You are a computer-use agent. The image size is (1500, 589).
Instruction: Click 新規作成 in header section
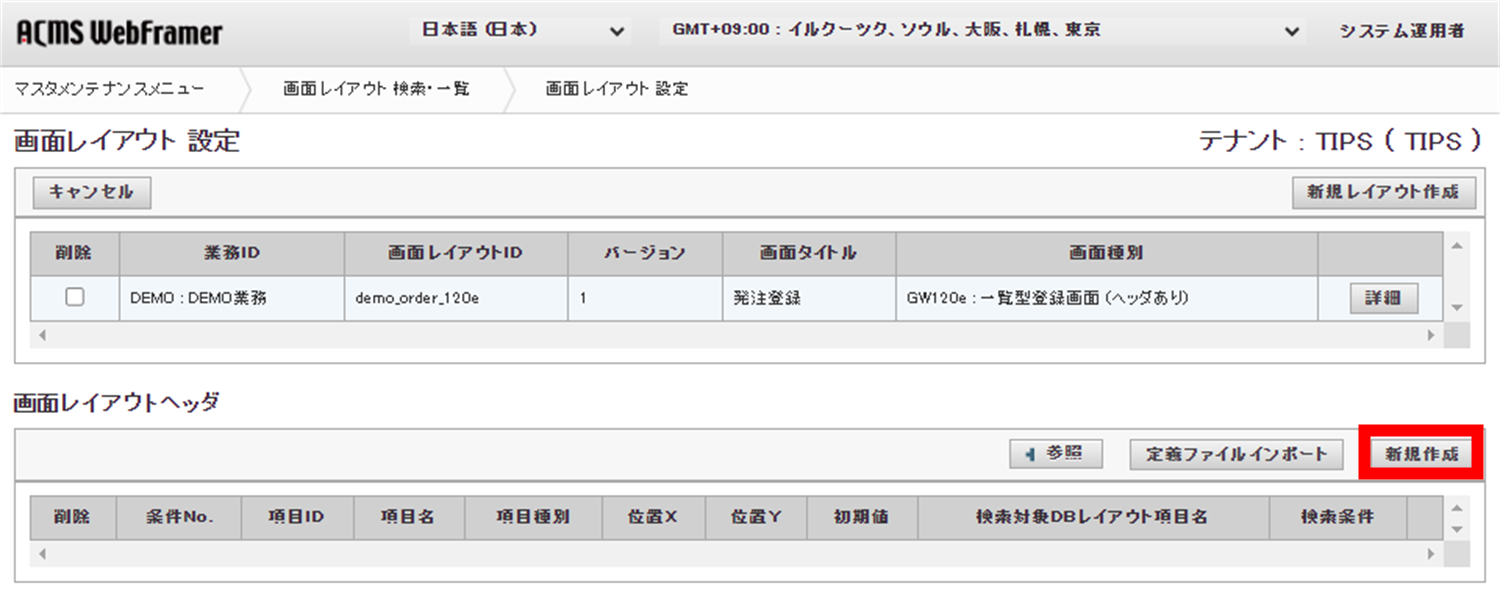(1421, 454)
